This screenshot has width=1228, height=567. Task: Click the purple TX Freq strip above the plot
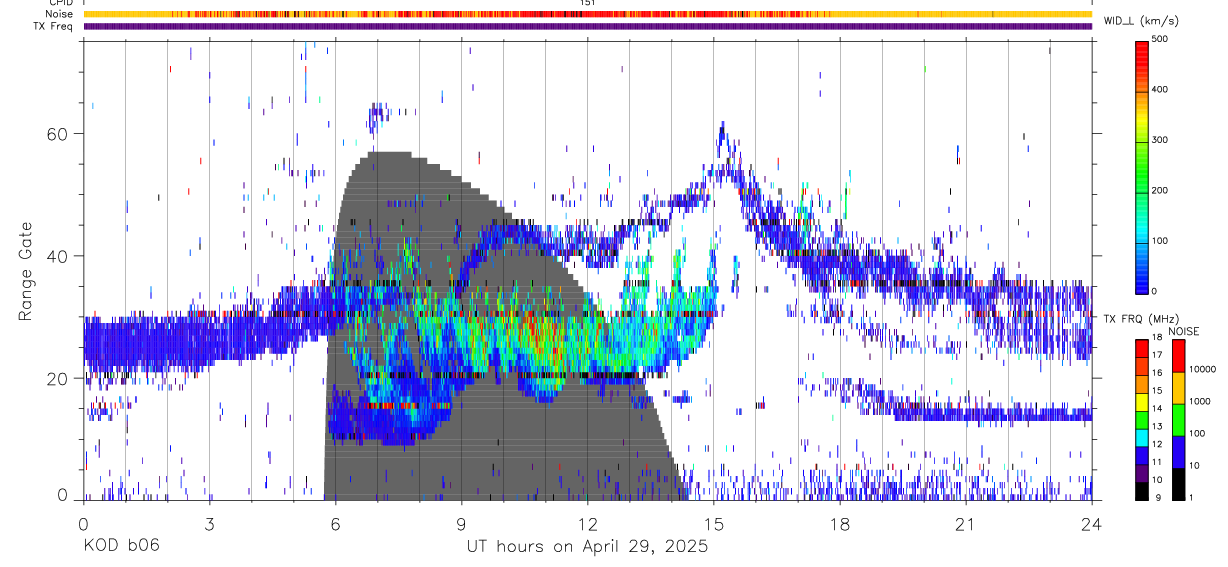pyautogui.click(x=587, y=26)
